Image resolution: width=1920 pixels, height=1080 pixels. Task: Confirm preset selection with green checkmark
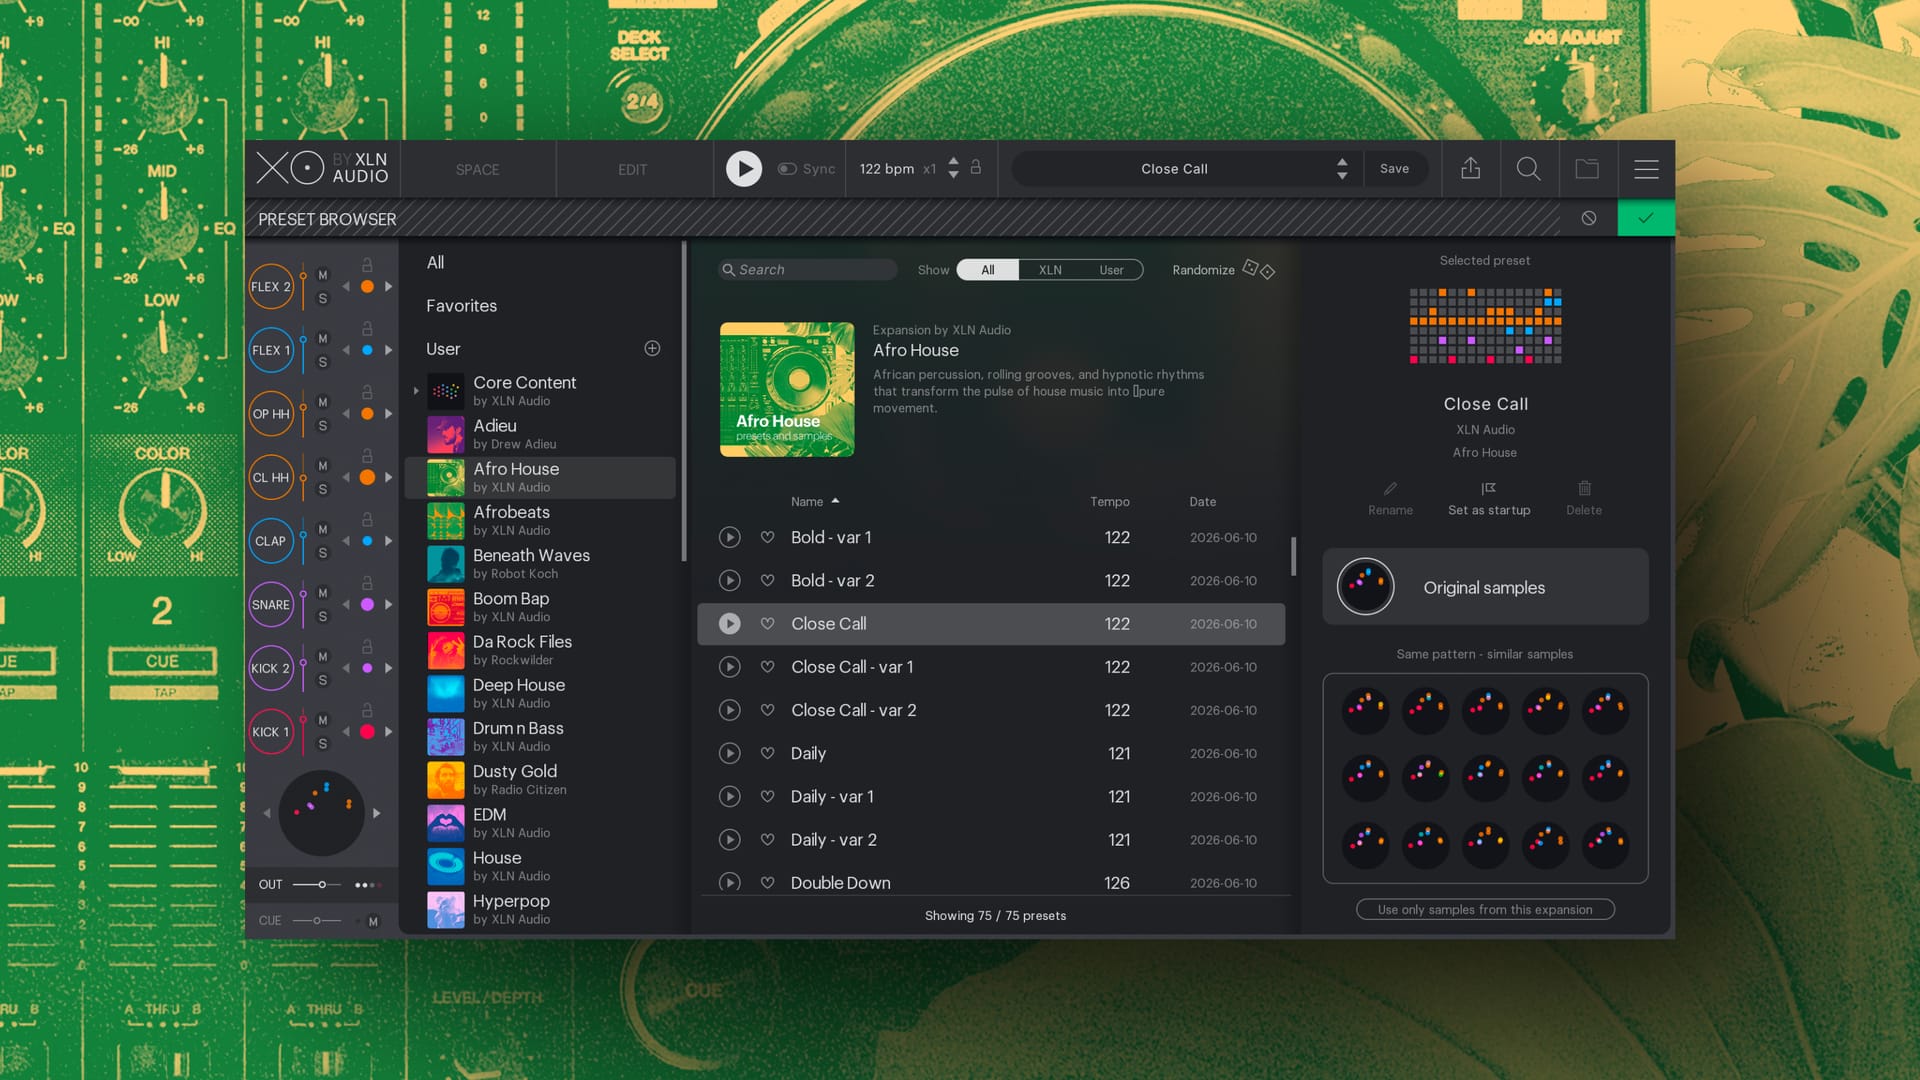tap(1646, 218)
